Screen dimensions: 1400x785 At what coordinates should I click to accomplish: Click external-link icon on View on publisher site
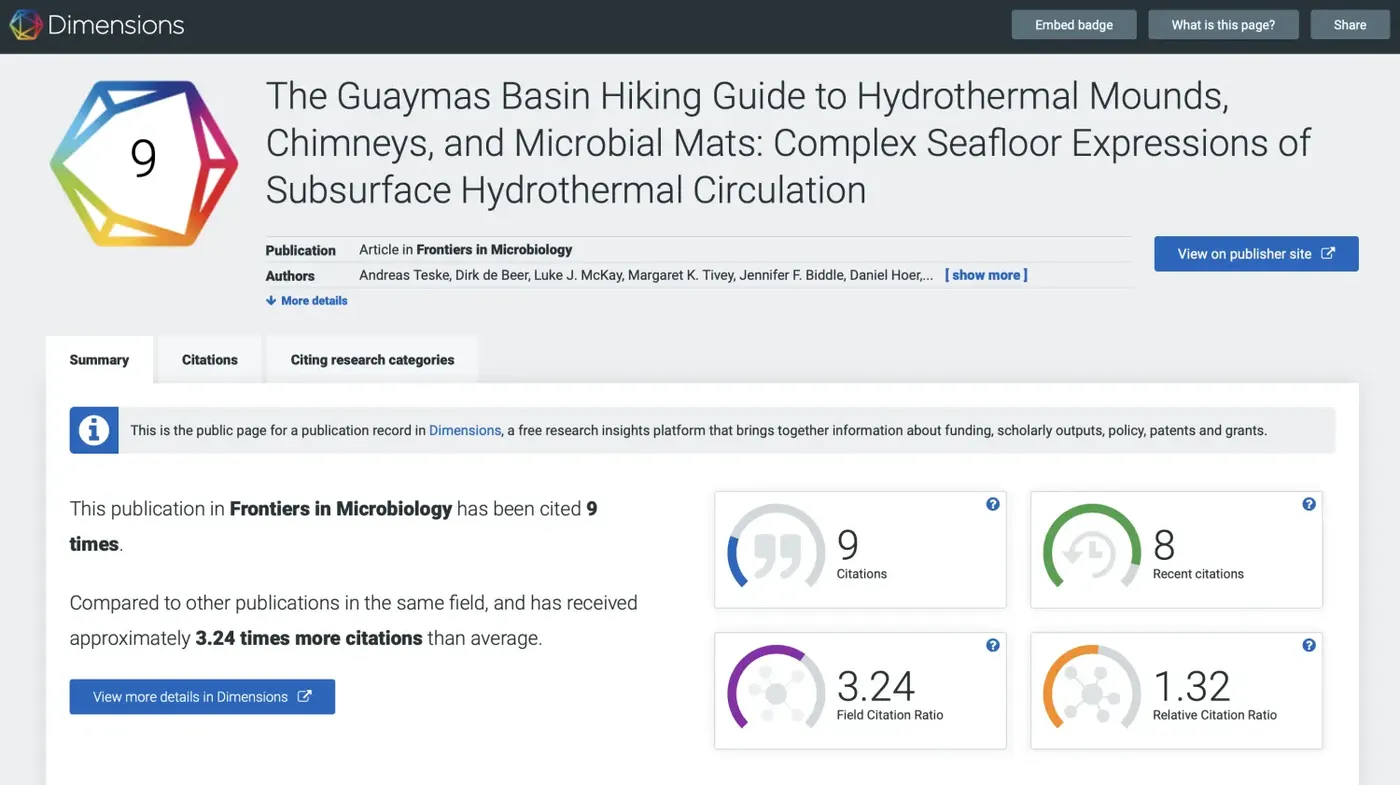click(x=1328, y=253)
